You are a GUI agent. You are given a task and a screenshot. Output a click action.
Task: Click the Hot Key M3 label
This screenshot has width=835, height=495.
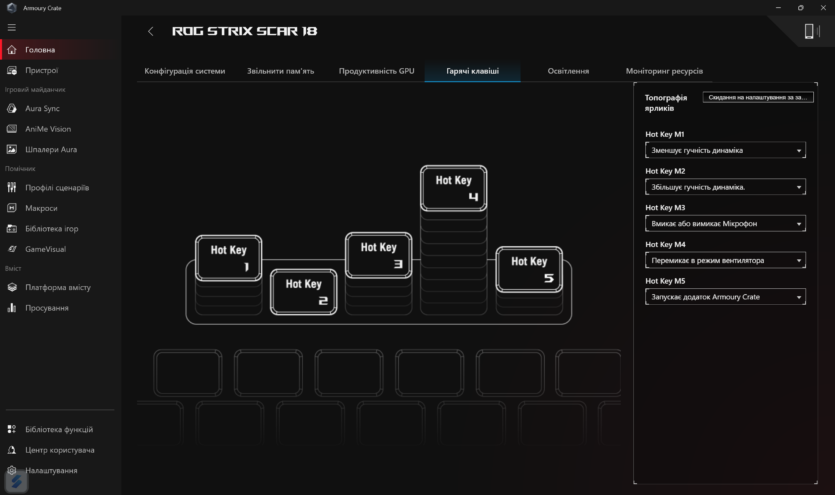point(665,208)
